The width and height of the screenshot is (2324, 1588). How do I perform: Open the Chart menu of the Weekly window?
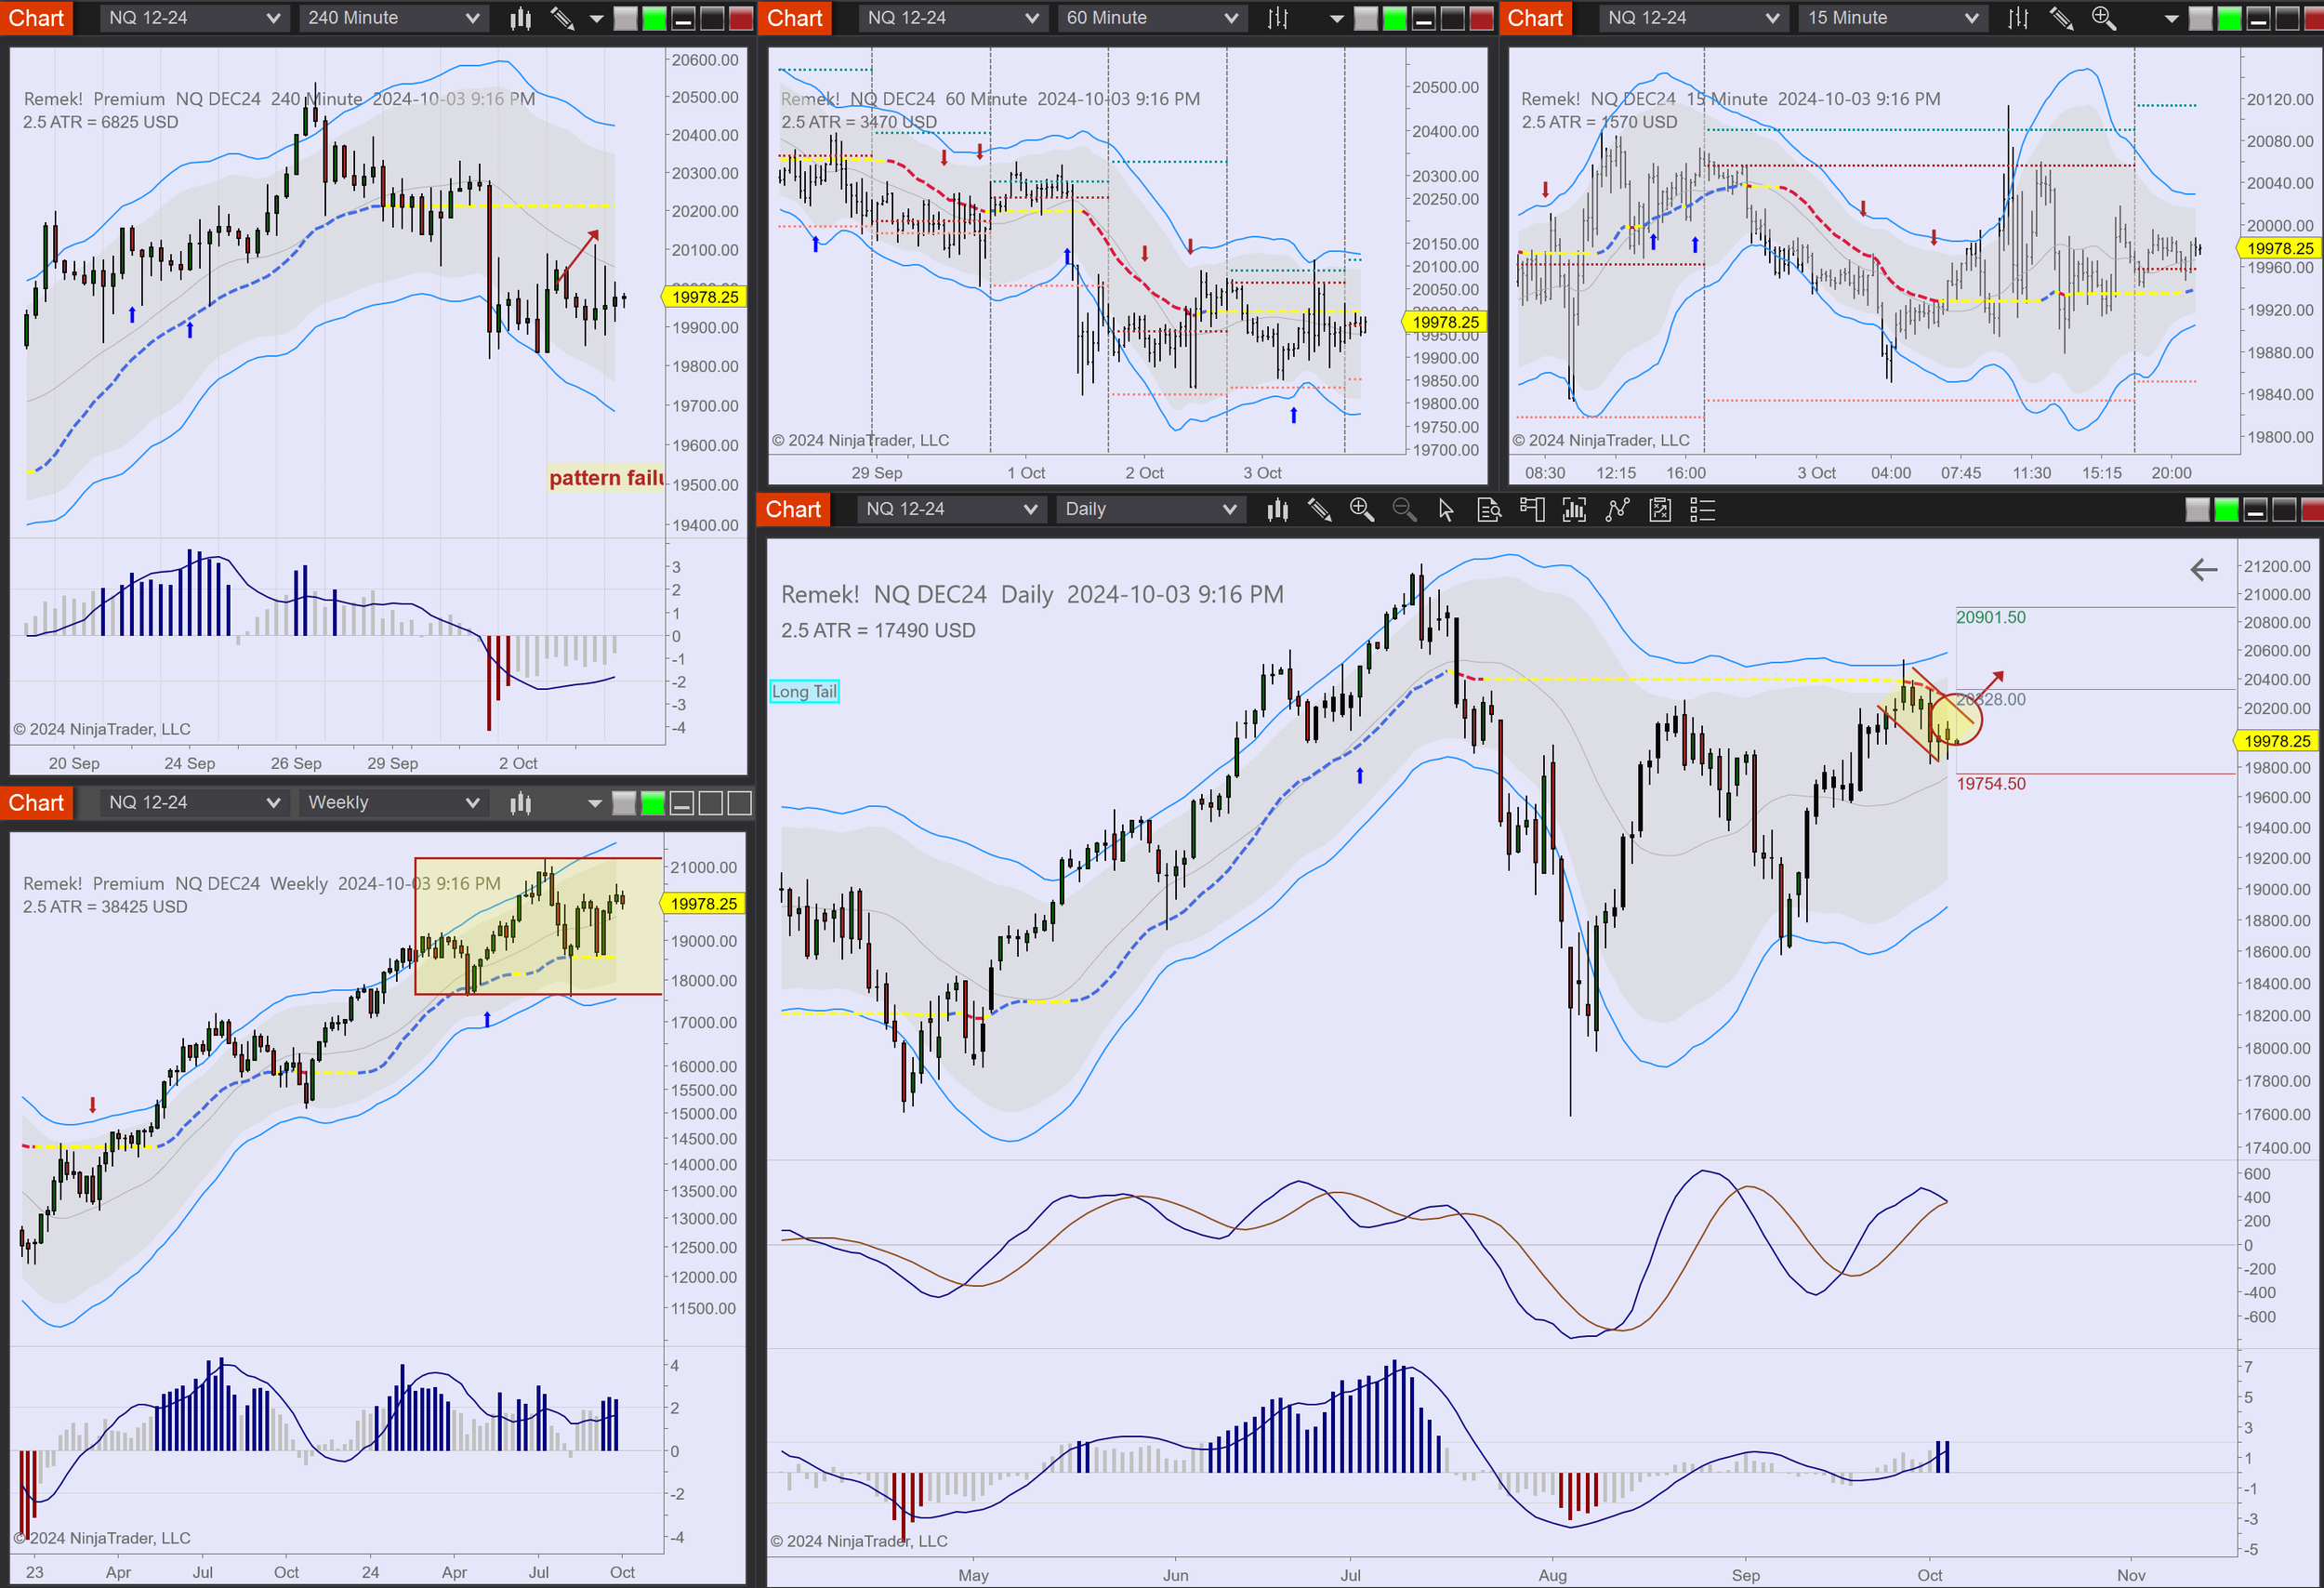pos(36,803)
